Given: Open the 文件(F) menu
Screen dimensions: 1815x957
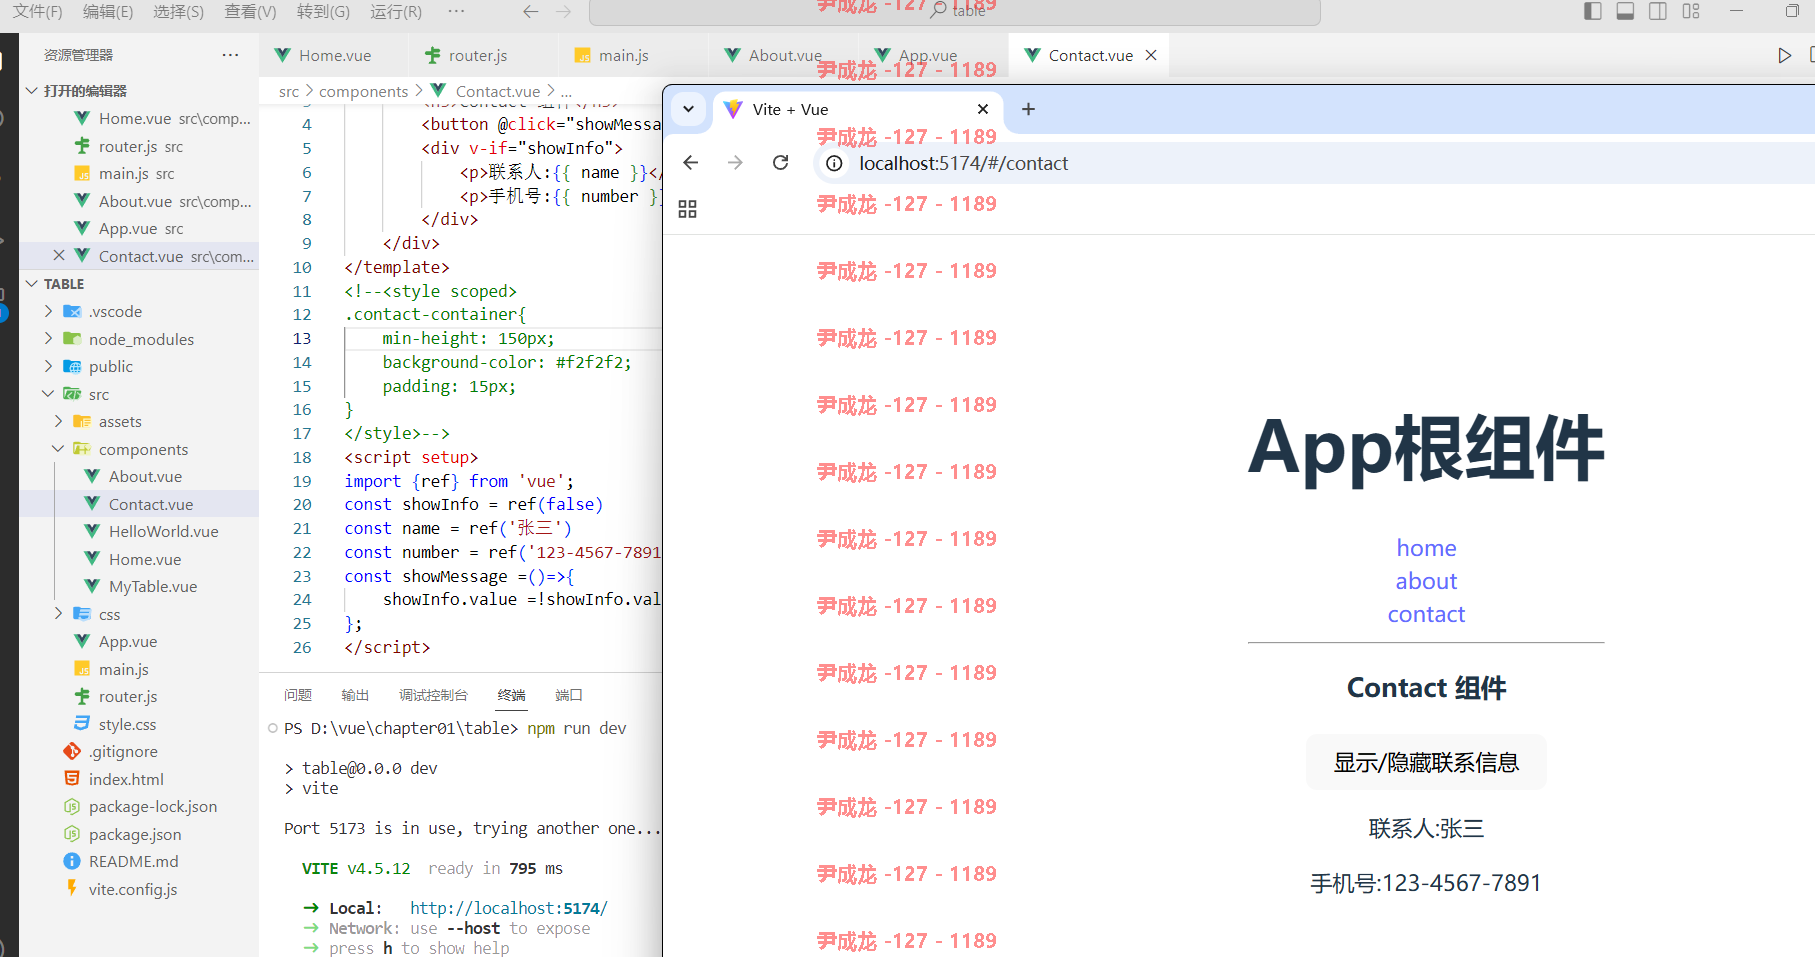Looking at the screenshot, I should tap(38, 12).
